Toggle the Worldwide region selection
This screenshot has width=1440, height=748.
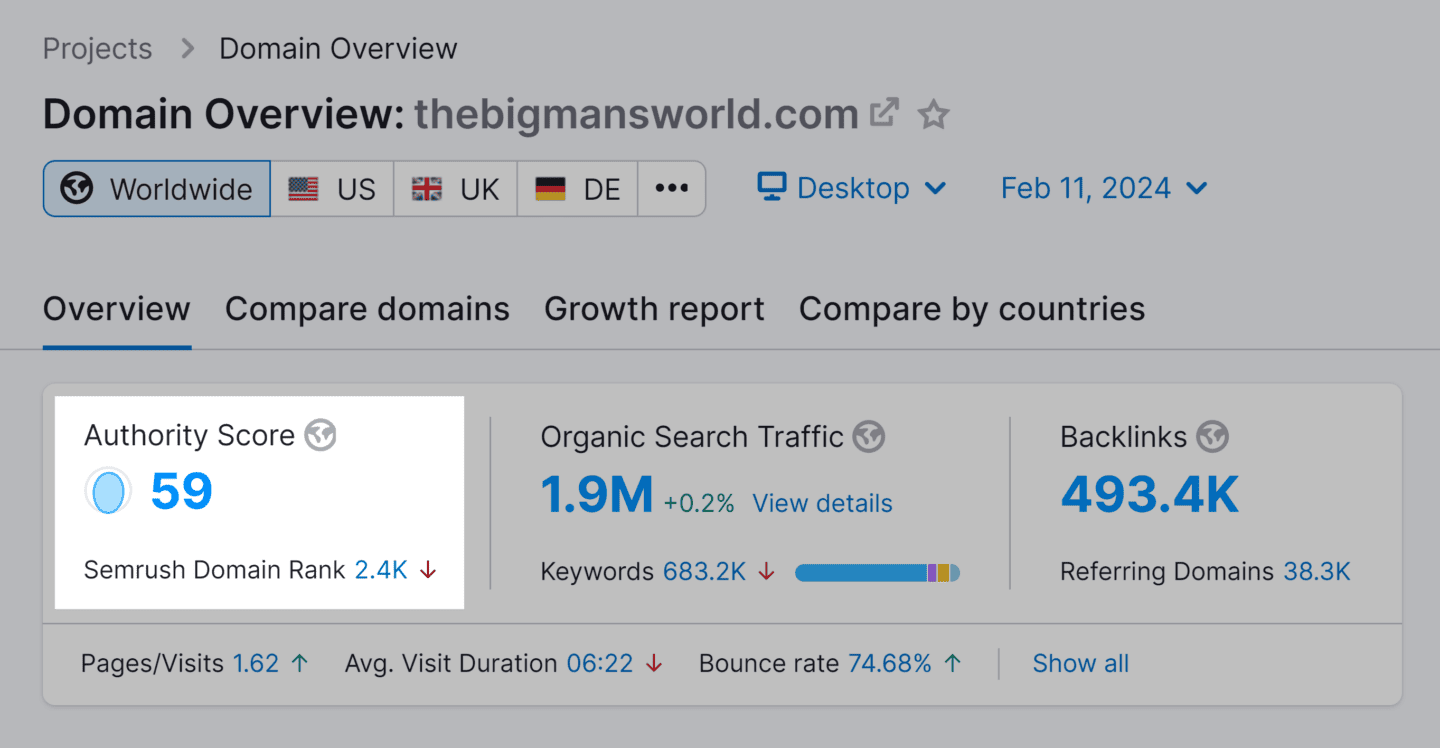(156, 188)
